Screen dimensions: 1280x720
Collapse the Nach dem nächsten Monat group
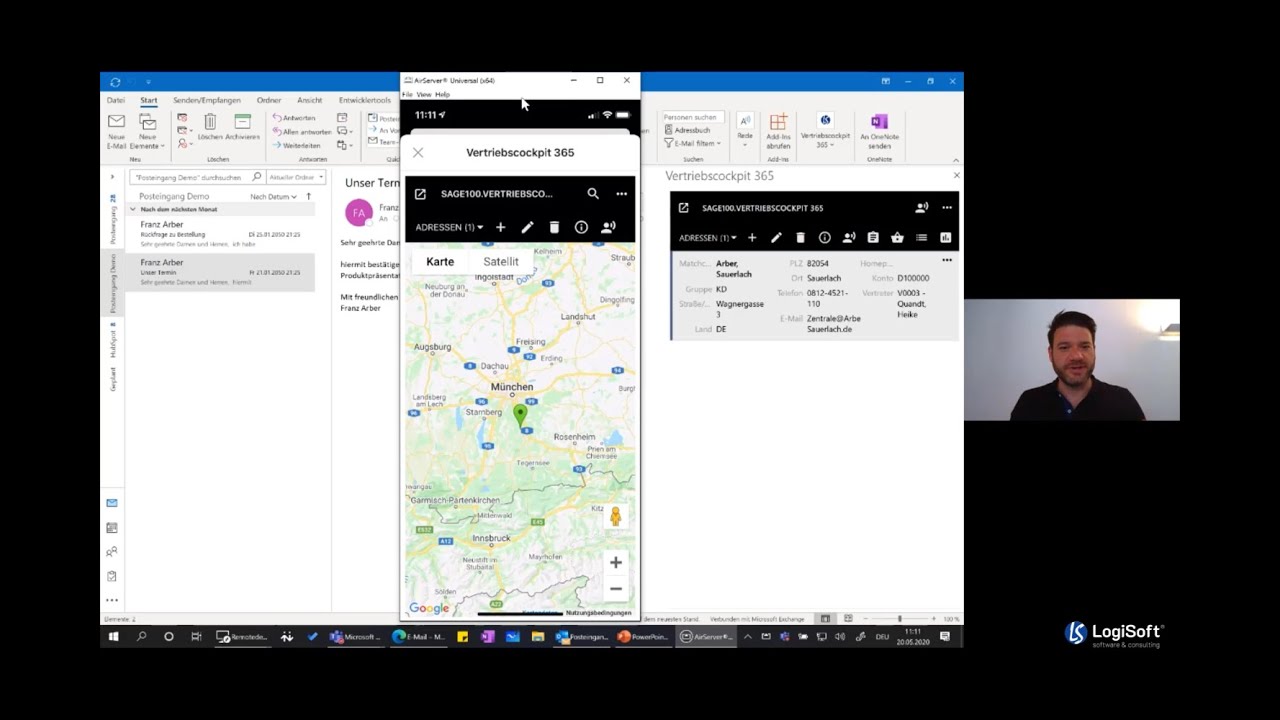[133, 209]
